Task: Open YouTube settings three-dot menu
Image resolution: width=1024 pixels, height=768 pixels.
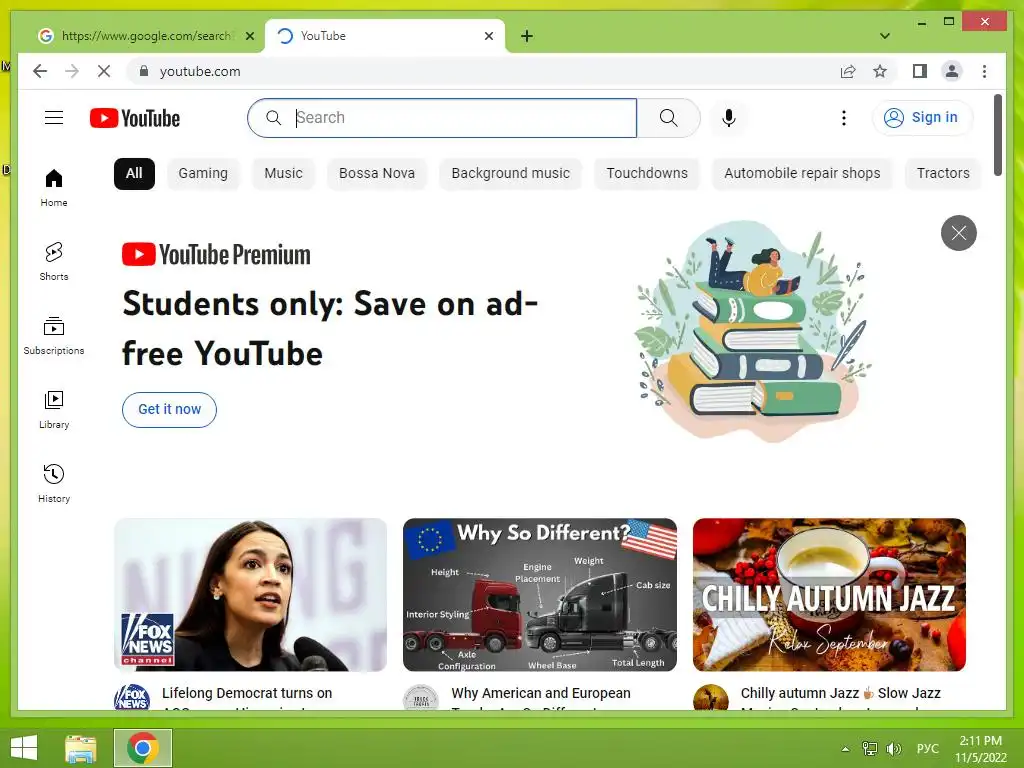Action: click(844, 118)
